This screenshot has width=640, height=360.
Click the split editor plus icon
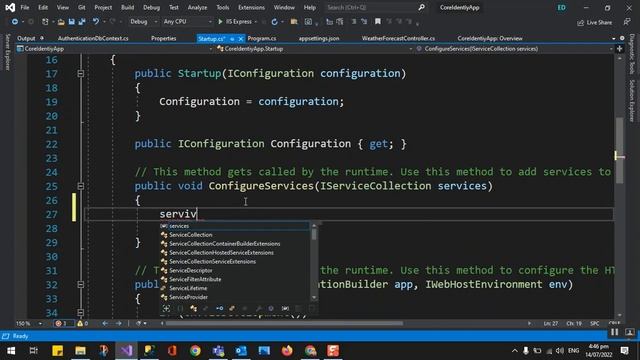[619, 49]
